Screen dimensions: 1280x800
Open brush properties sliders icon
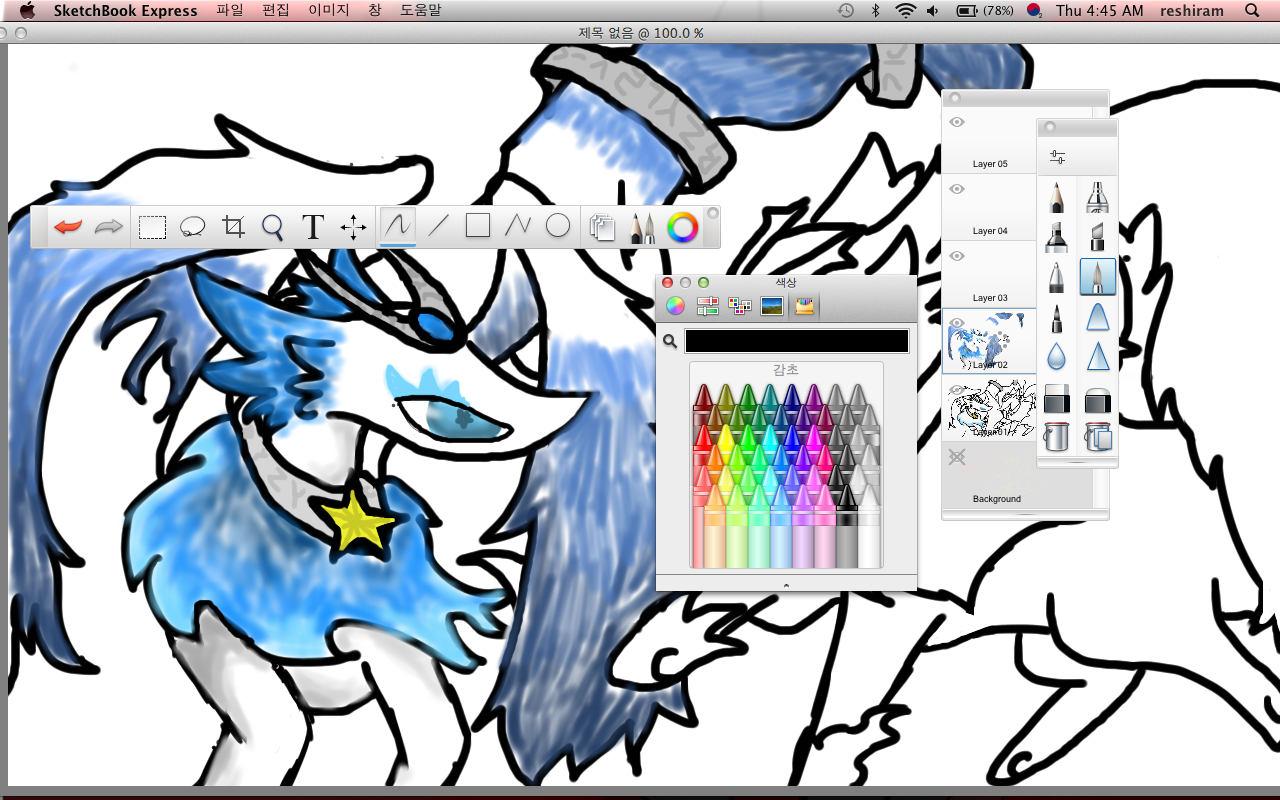tap(1058, 157)
